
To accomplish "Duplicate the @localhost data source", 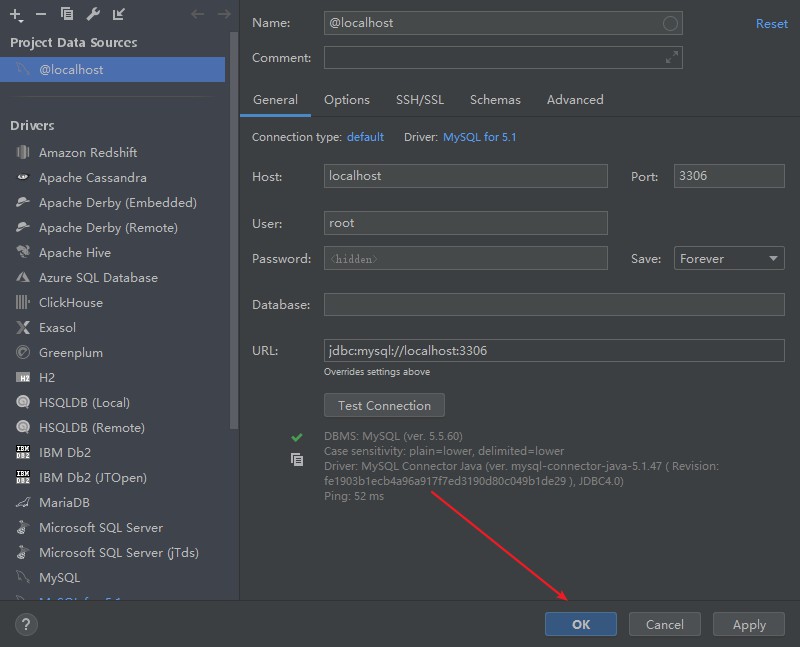I will click(x=66, y=14).
